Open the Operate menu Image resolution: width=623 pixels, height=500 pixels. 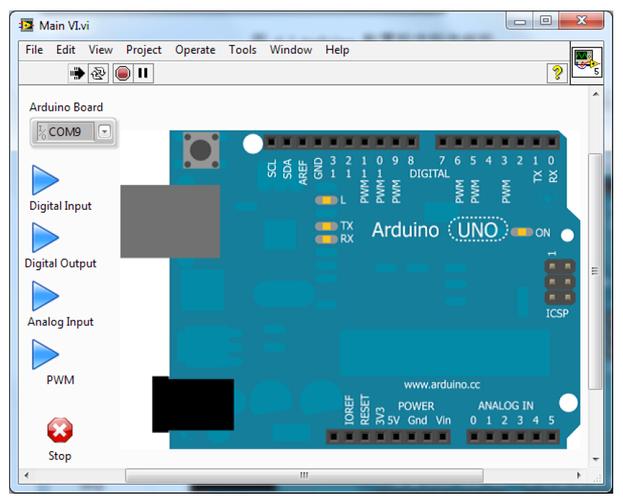pyautogui.click(x=195, y=50)
